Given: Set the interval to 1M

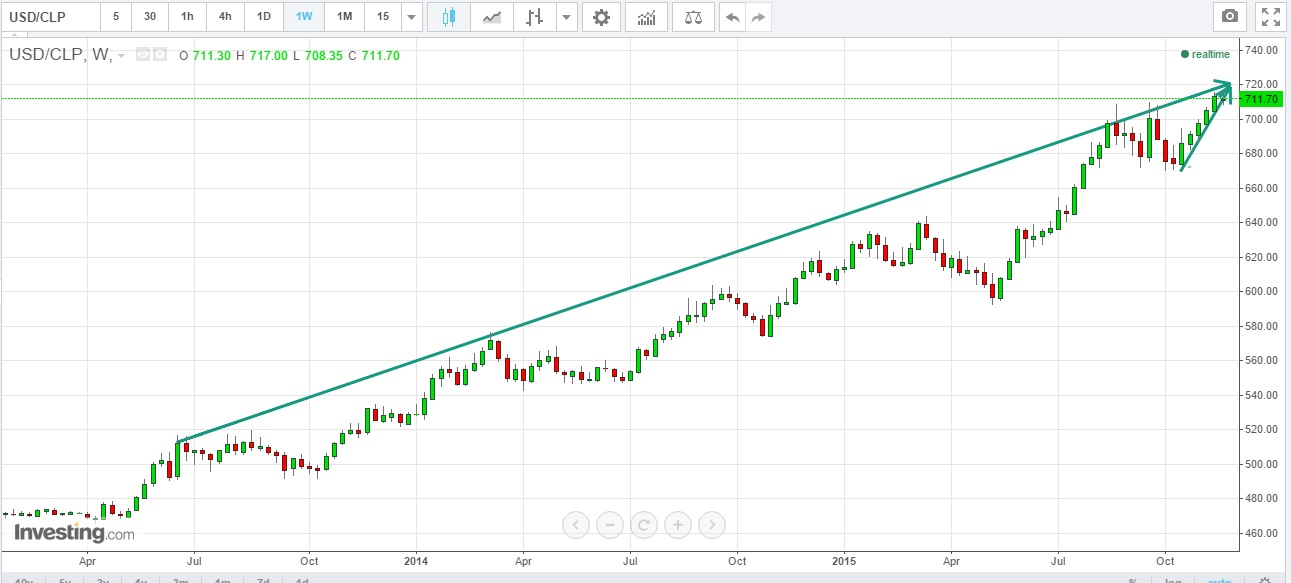Looking at the screenshot, I should point(344,17).
